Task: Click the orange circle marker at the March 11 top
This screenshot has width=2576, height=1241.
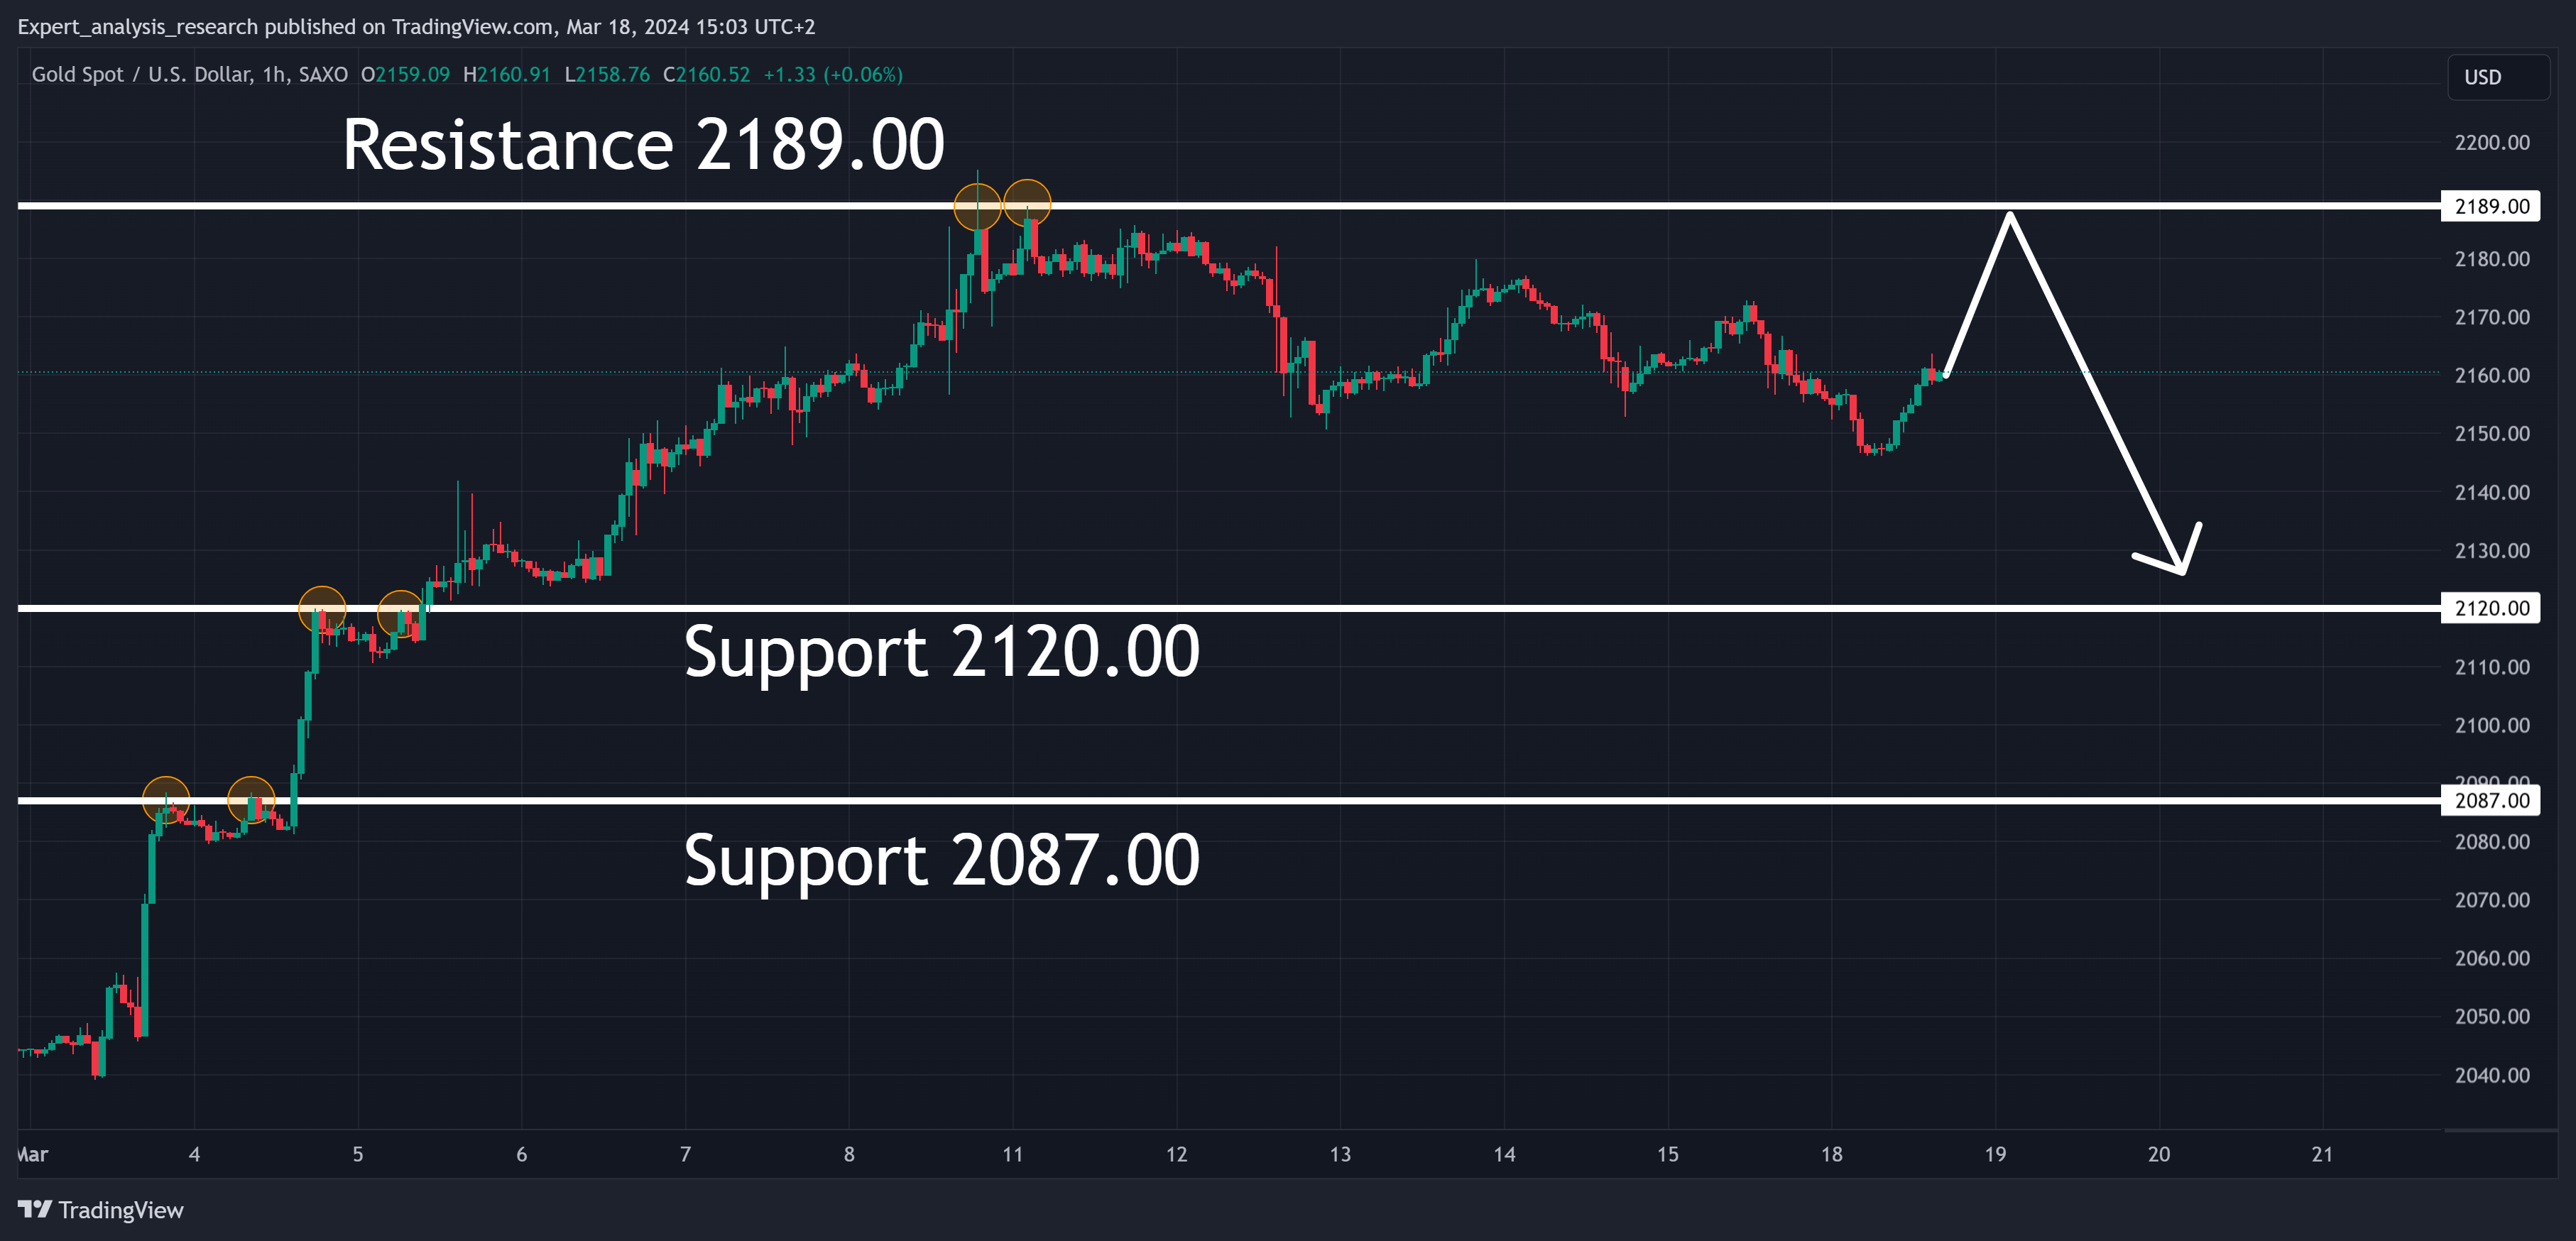Action: coord(1027,204)
